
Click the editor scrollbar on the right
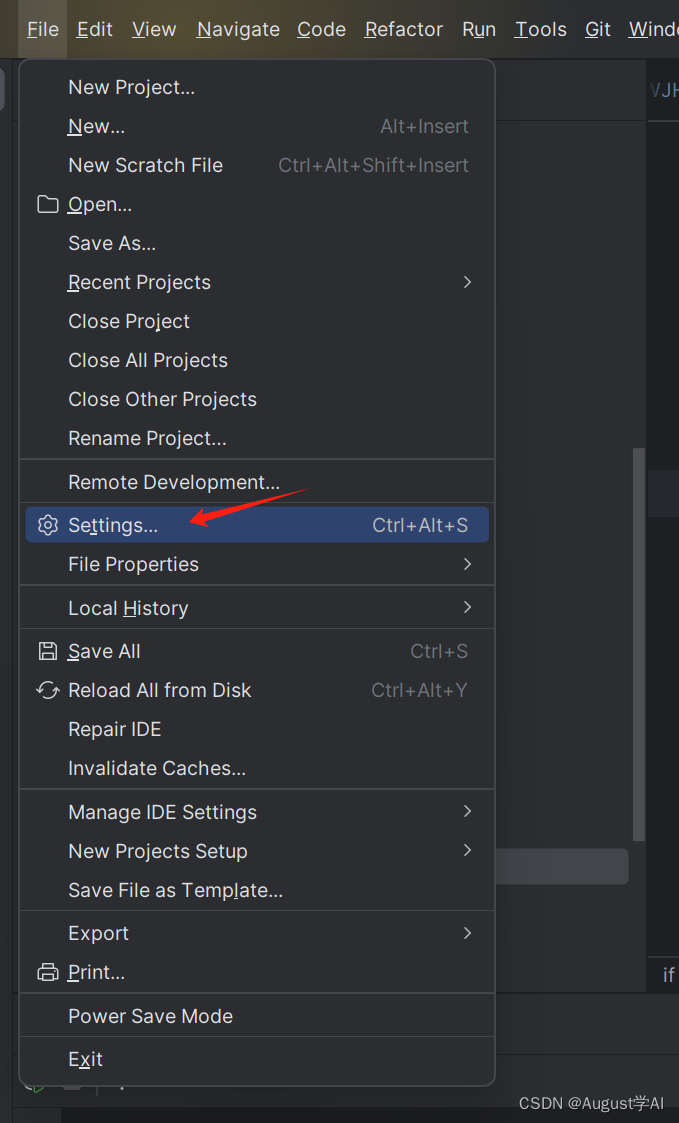tap(637, 640)
